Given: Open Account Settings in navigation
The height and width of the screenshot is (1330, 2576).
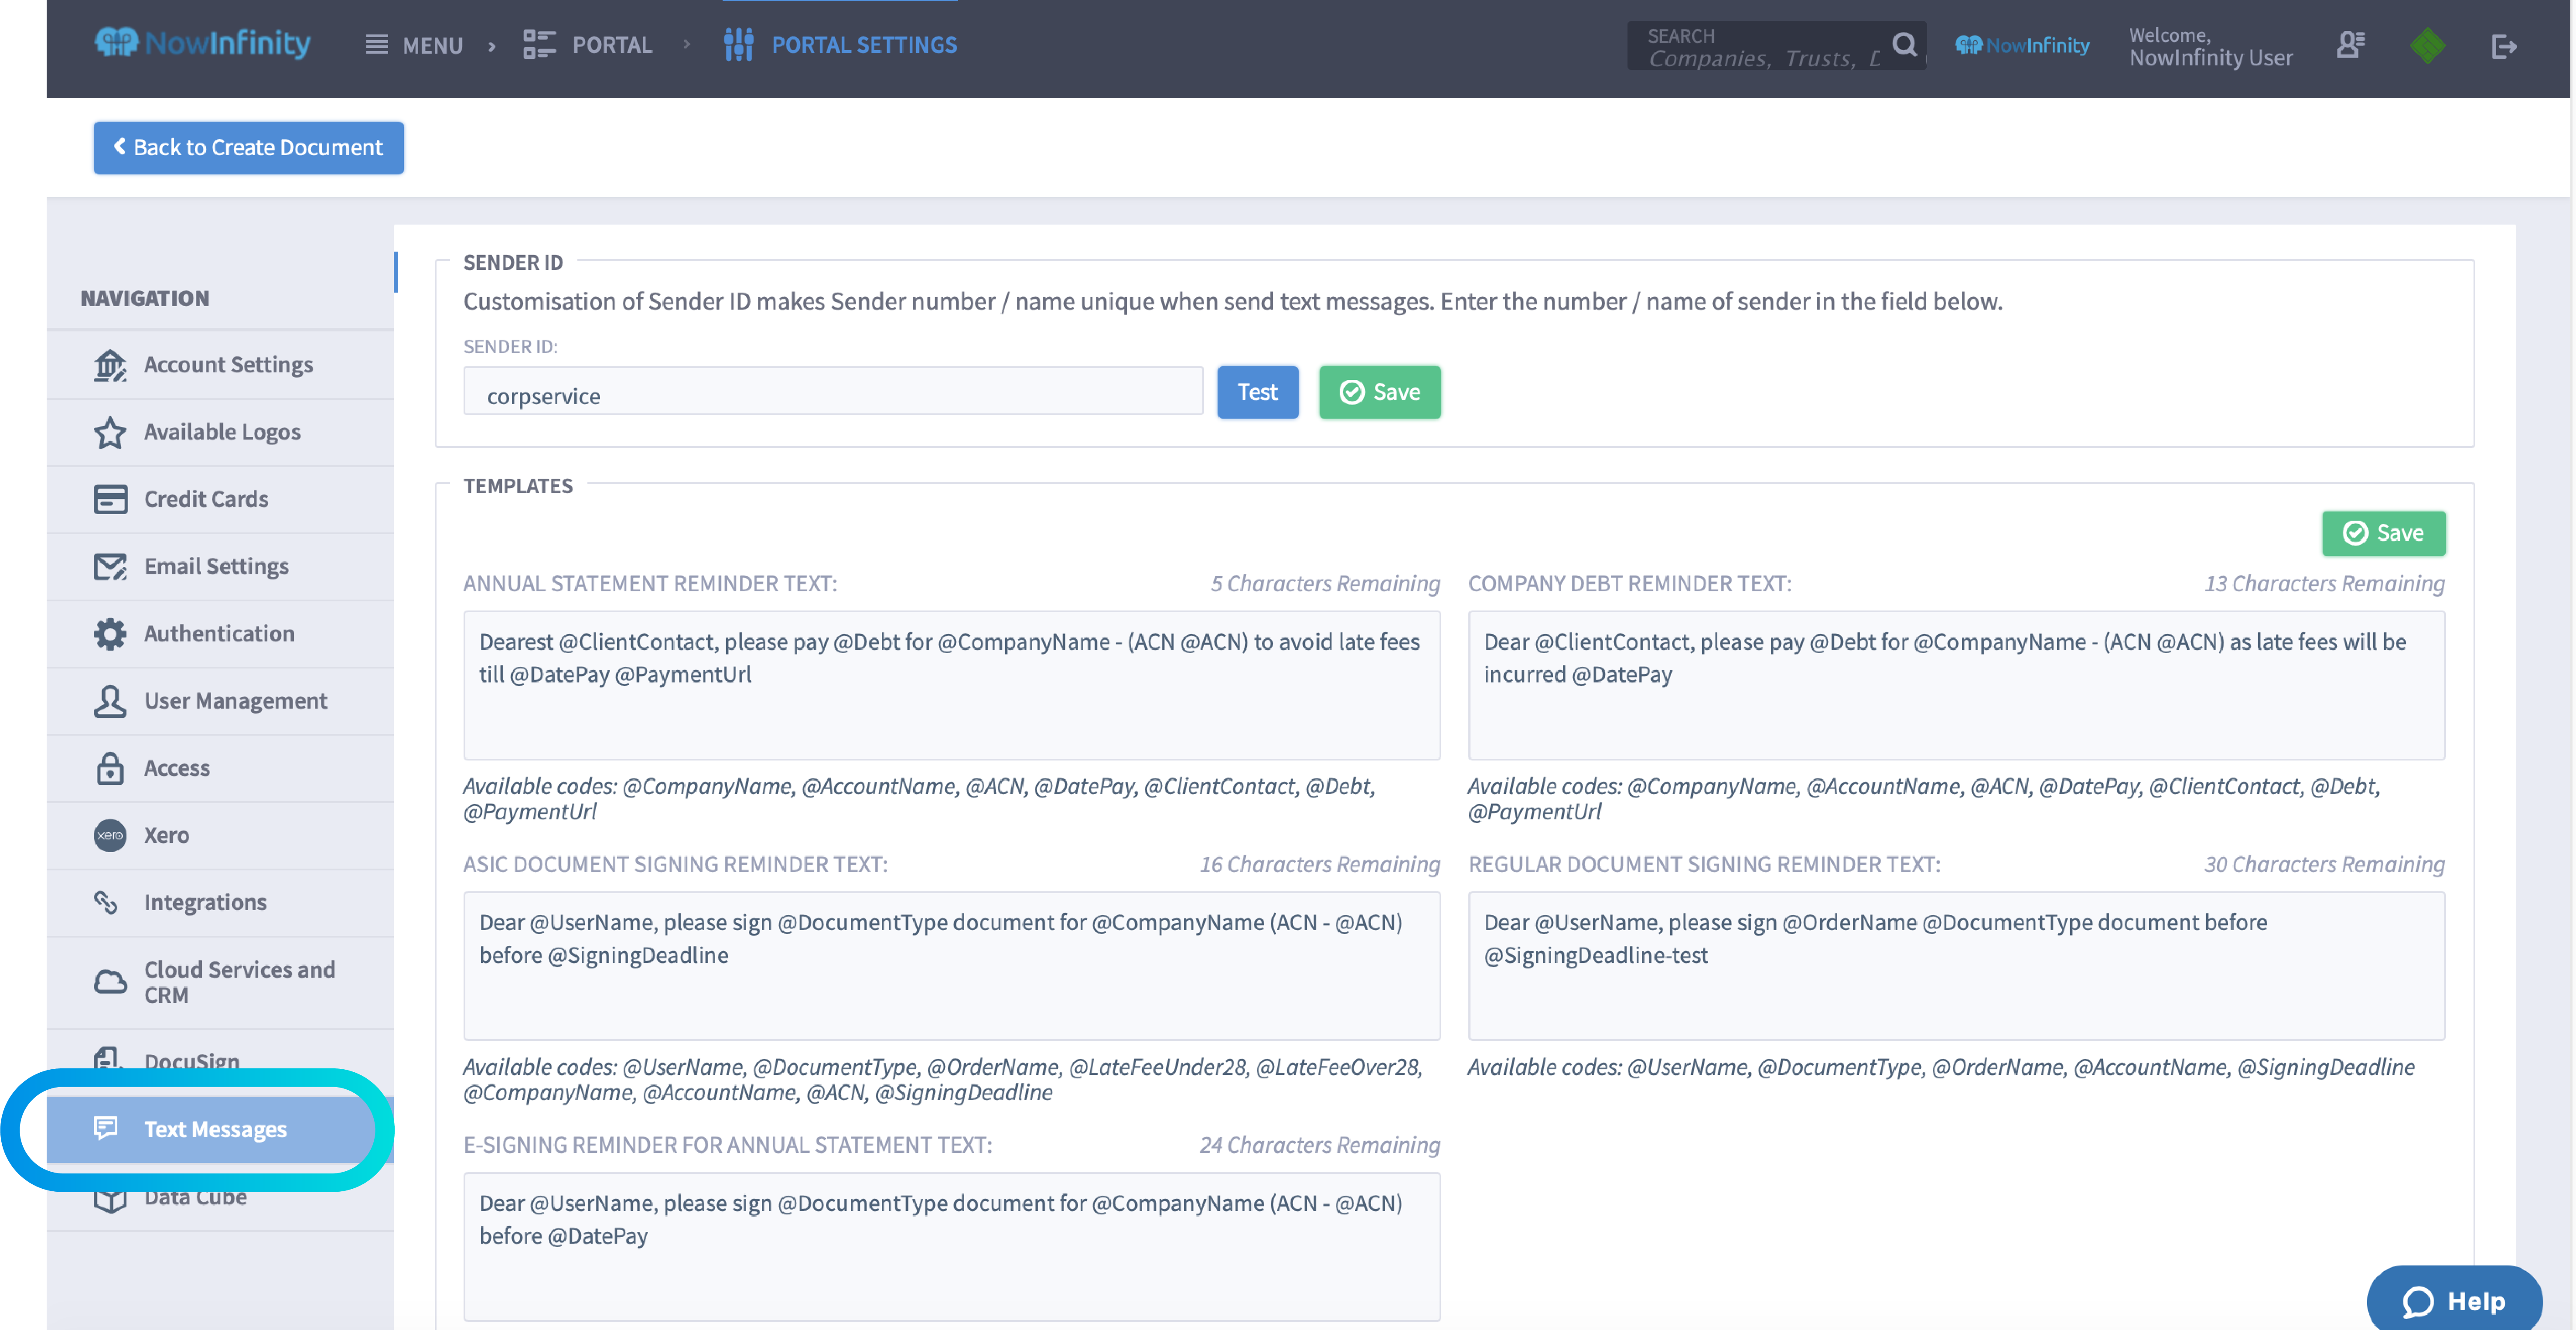Looking at the screenshot, I should pyautogui.click(x=220, y=365).
